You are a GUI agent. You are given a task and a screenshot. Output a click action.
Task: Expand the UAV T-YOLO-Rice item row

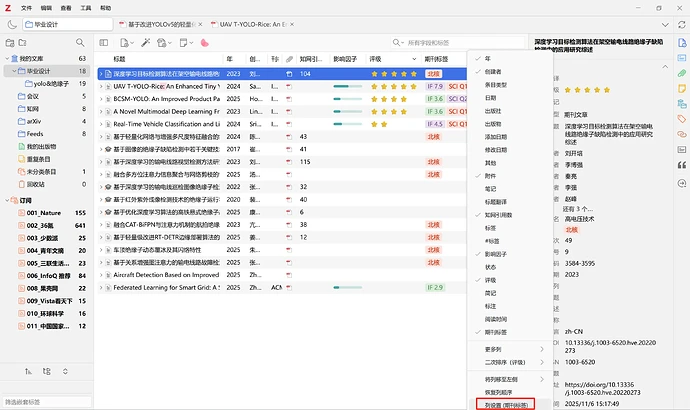[x=101, y=87]
